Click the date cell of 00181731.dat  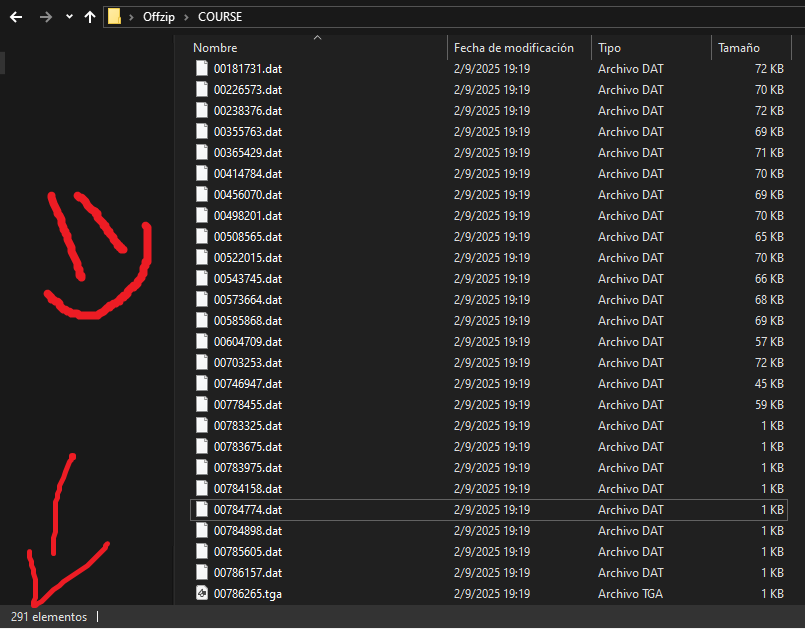click(492, 69)
